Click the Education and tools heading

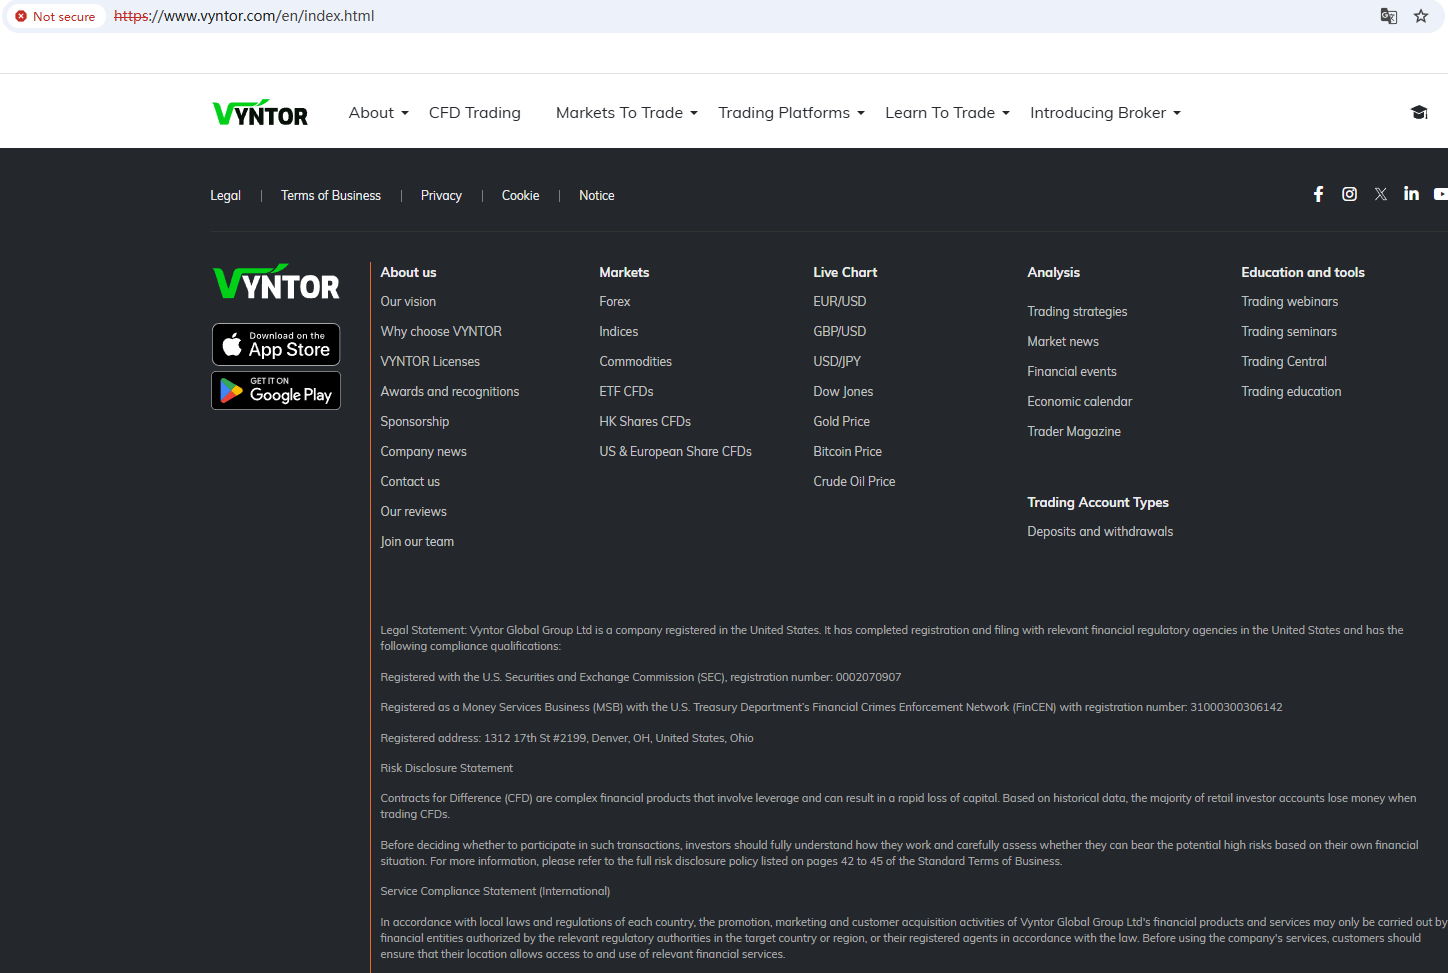click(1303, 273)
